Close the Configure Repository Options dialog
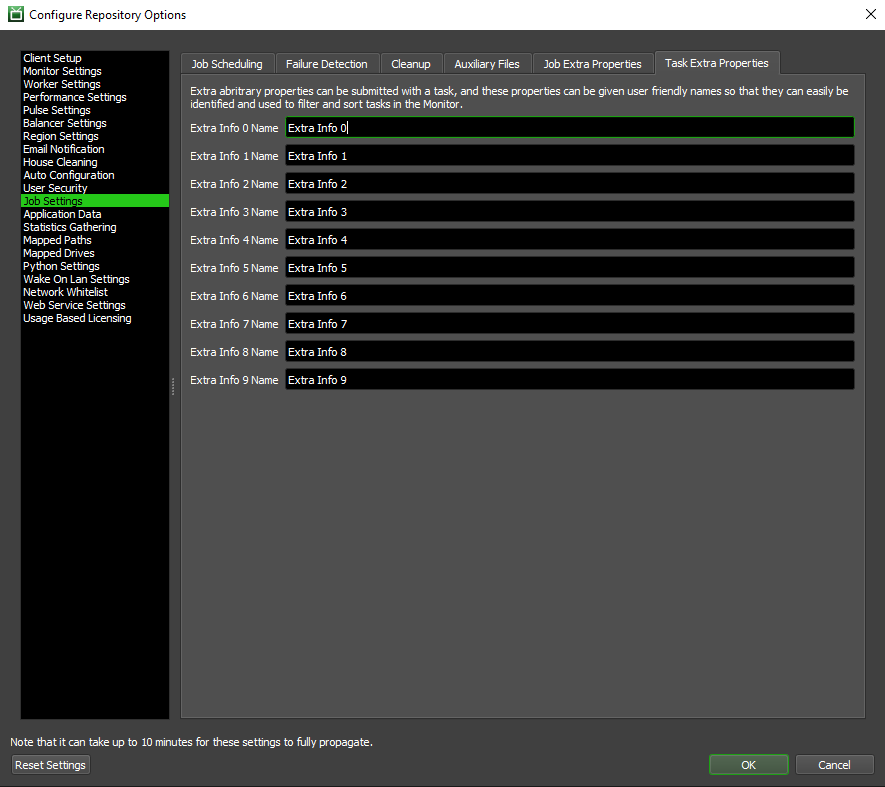Viewport: 885px width, 787px height. pos(870,14)
